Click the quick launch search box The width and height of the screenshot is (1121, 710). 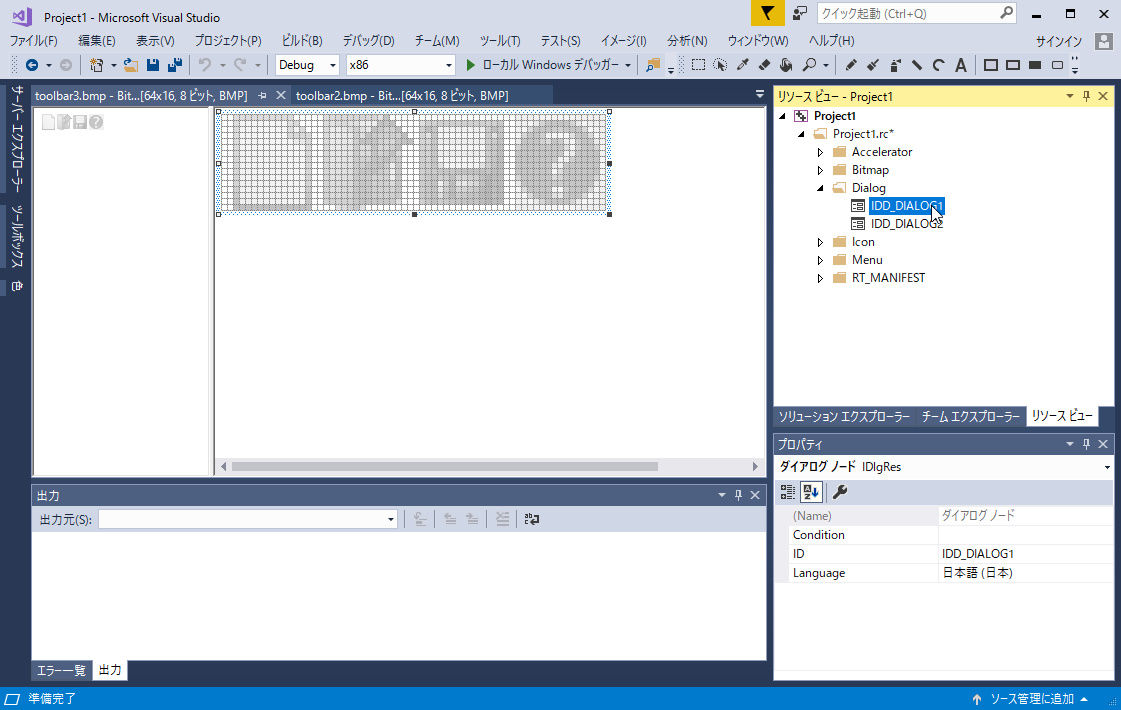click(x=916, y=13)
